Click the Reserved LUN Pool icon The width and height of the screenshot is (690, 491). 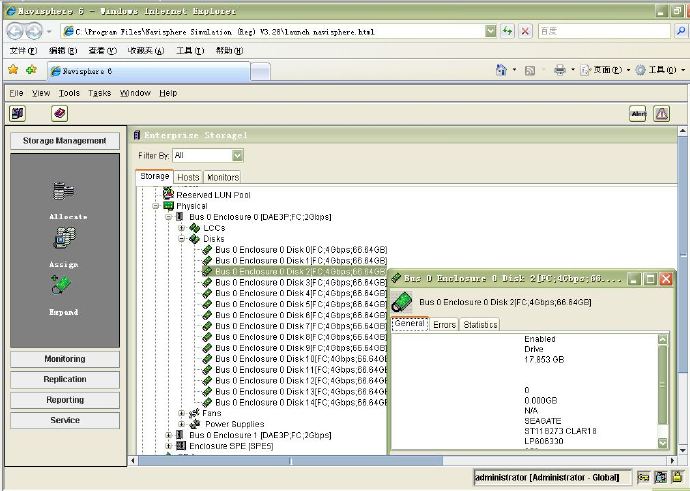[x=169, y=194]
